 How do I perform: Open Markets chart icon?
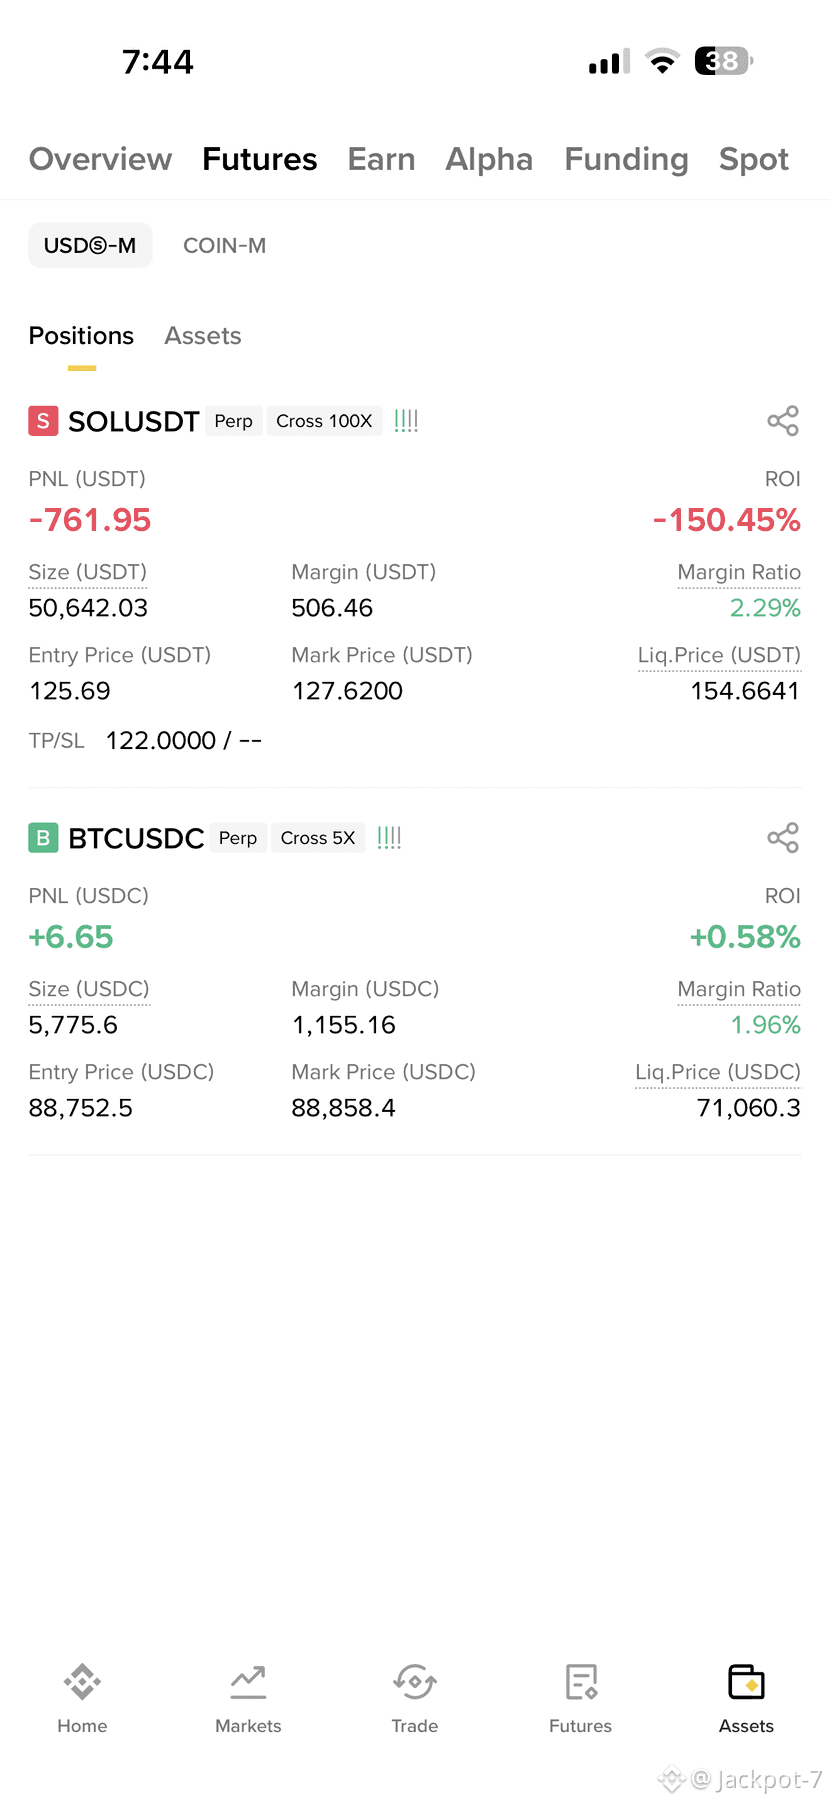coord(248,1682)
